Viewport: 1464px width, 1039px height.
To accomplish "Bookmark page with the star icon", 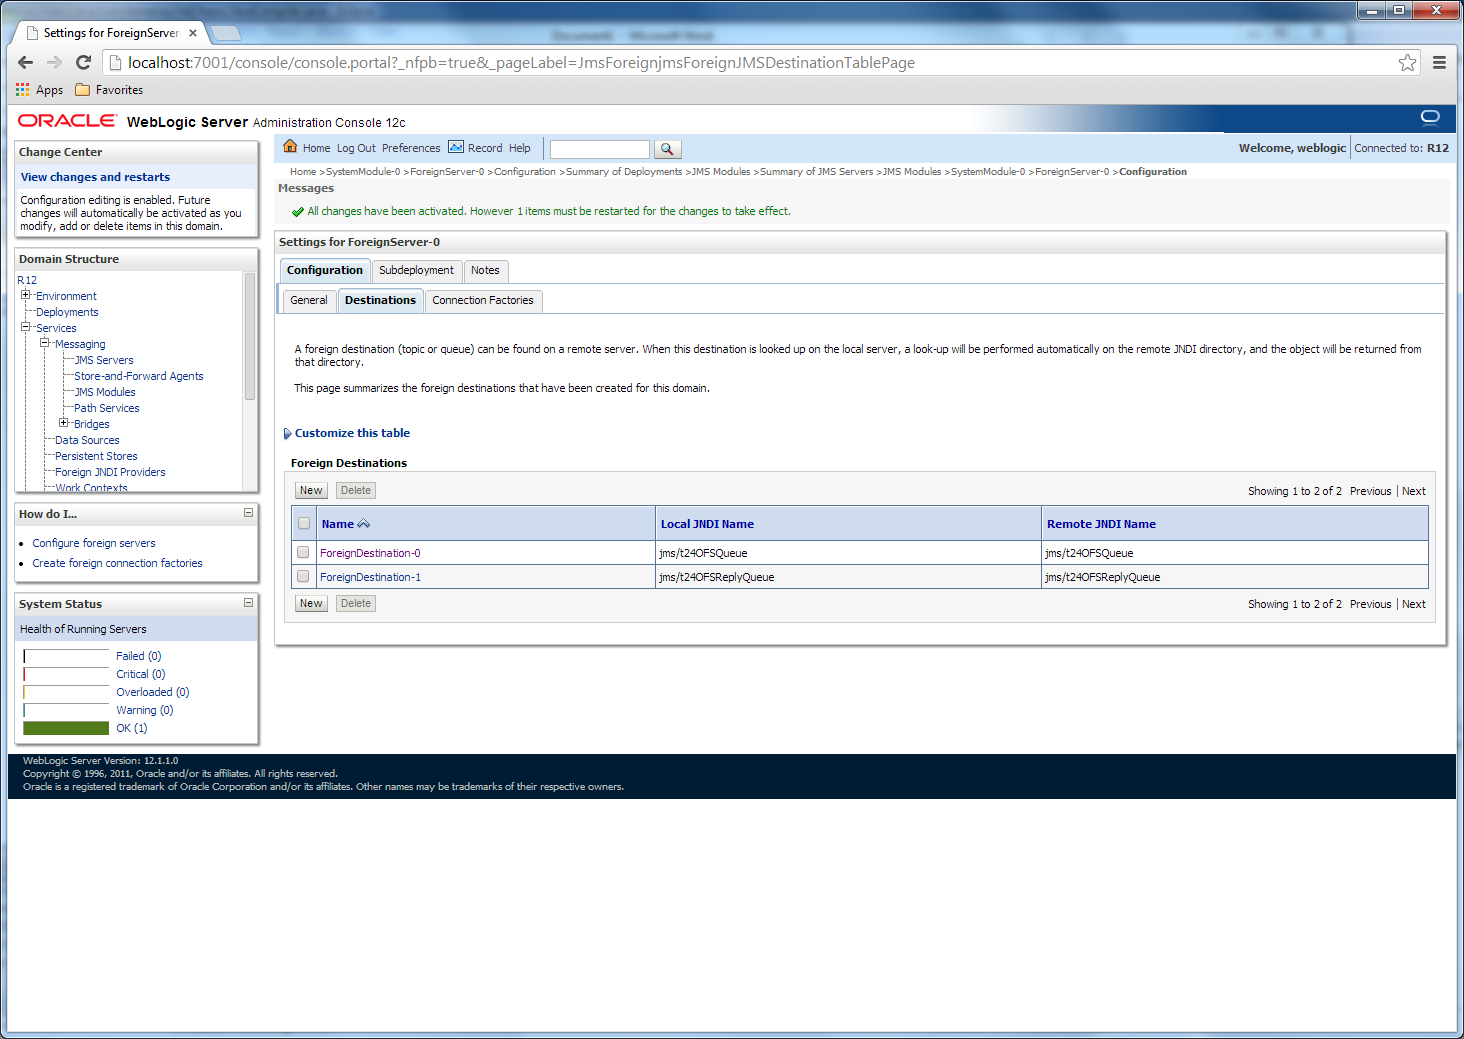I will [x=1407, y=63].
